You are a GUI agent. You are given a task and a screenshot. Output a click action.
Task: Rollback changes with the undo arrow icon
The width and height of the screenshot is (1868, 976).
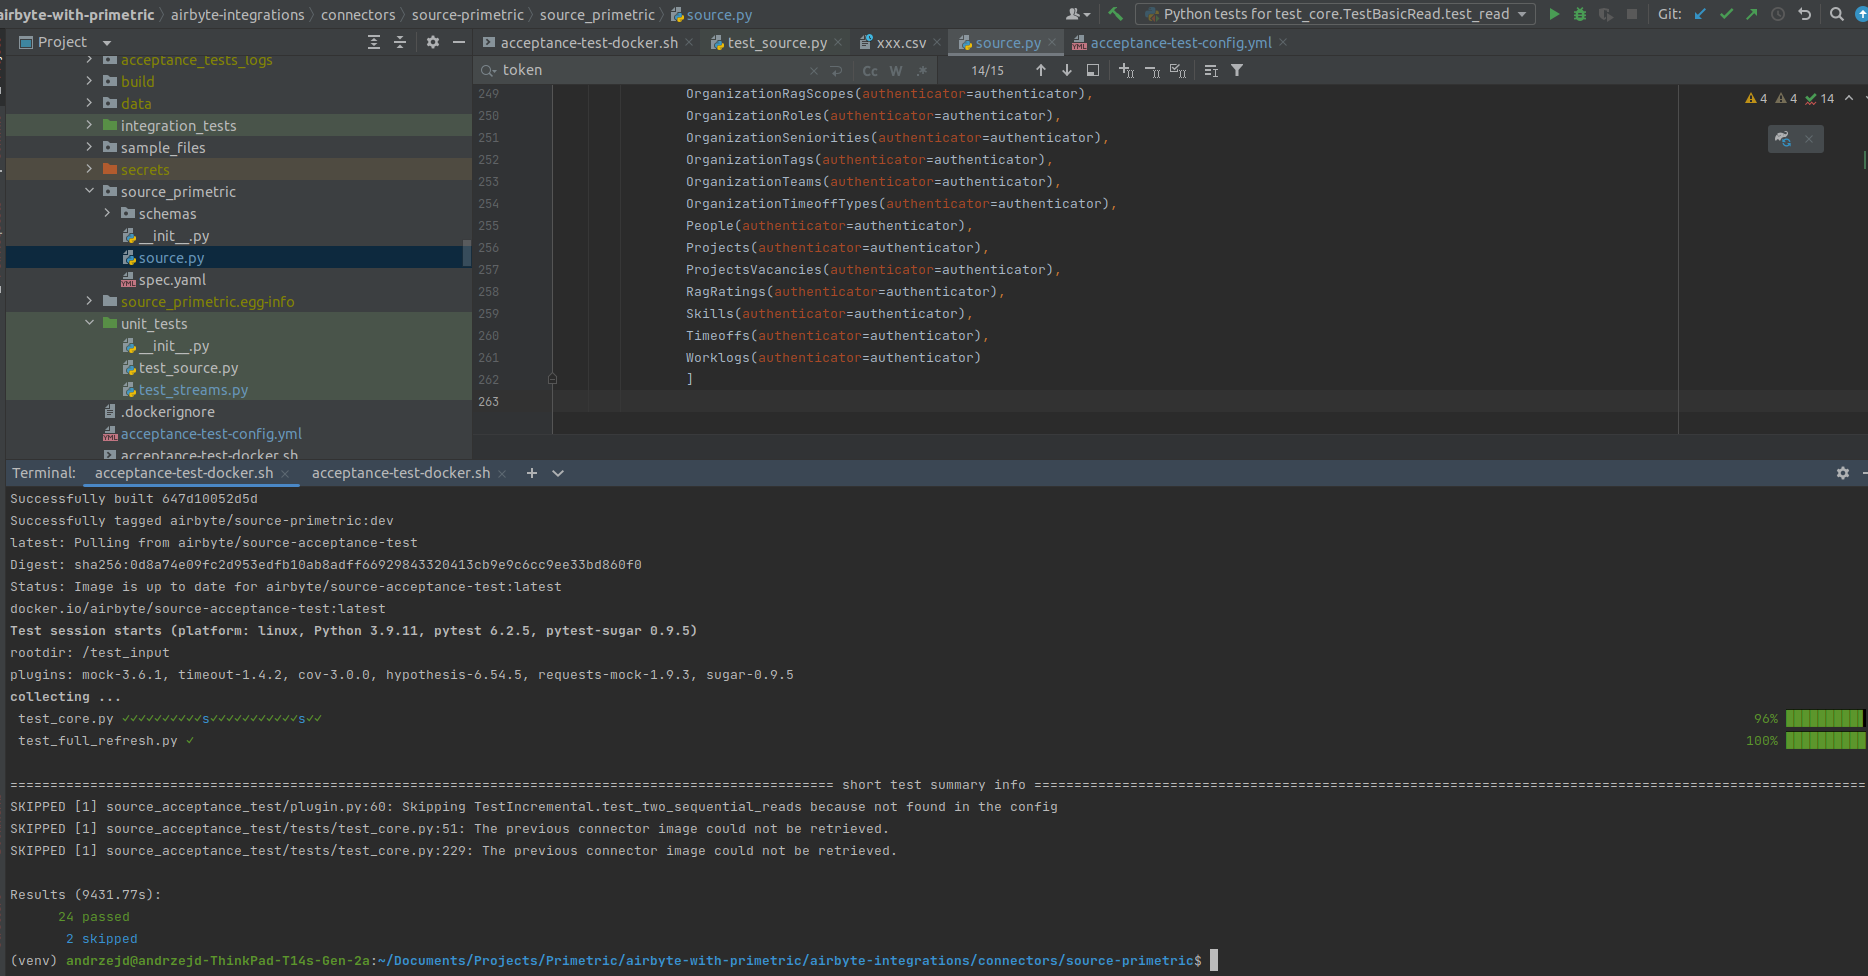tap(1804, 14)
